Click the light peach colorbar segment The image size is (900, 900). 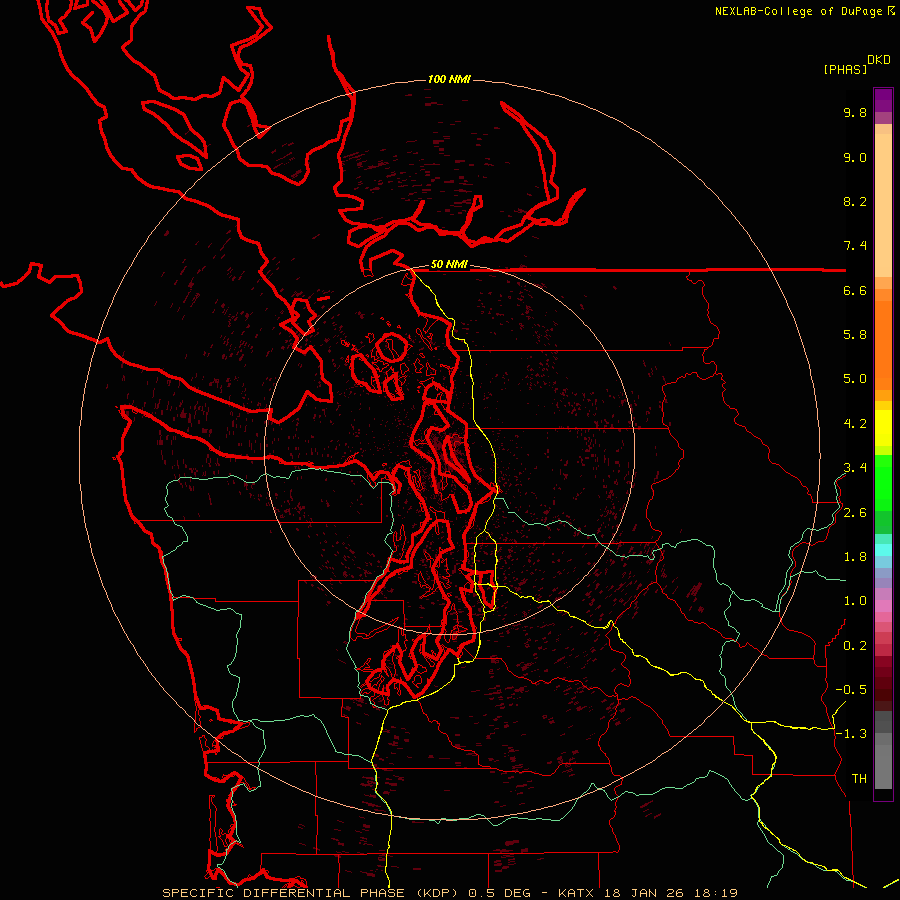pos(883,205)
